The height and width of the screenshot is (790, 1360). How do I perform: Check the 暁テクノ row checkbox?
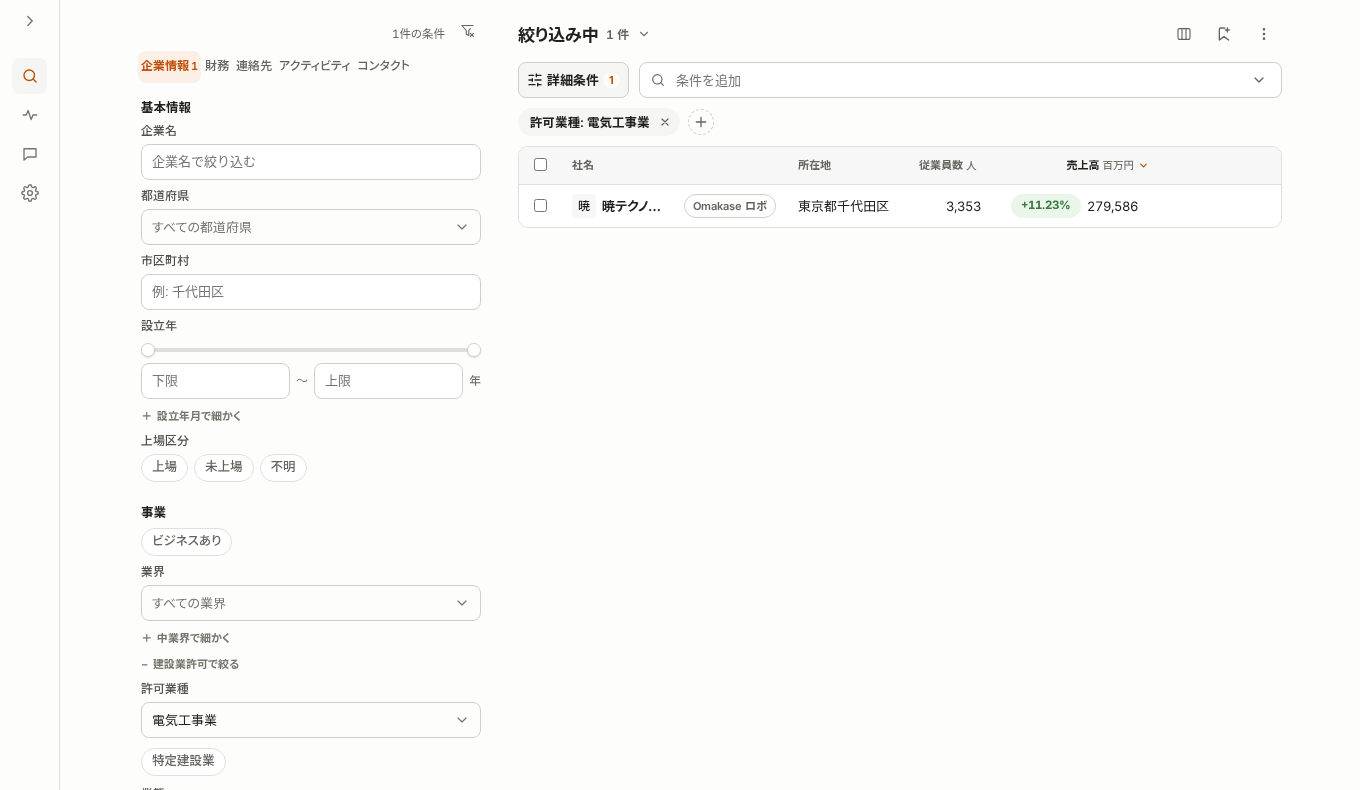point(541,205)
